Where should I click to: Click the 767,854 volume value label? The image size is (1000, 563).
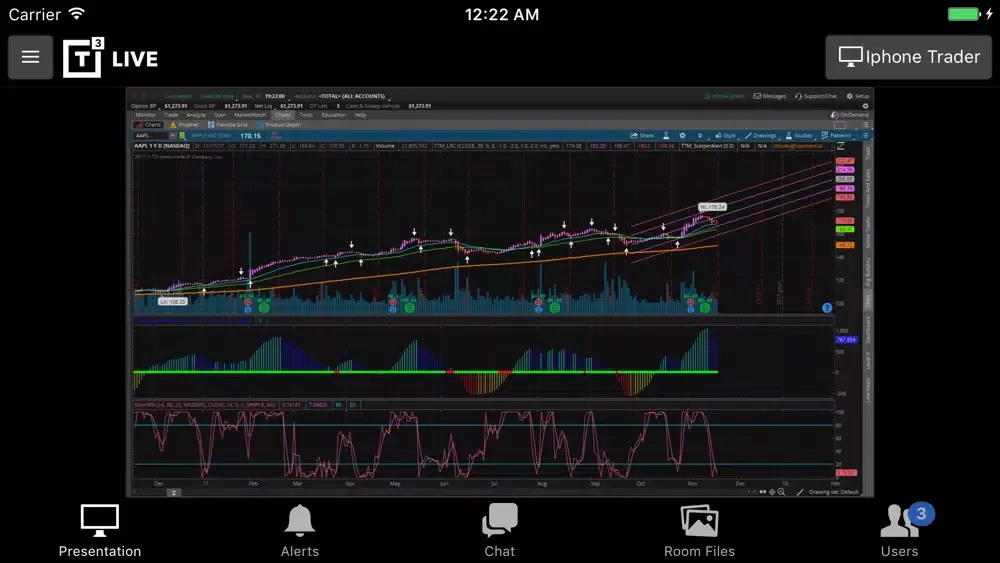(x=846, y=340)
